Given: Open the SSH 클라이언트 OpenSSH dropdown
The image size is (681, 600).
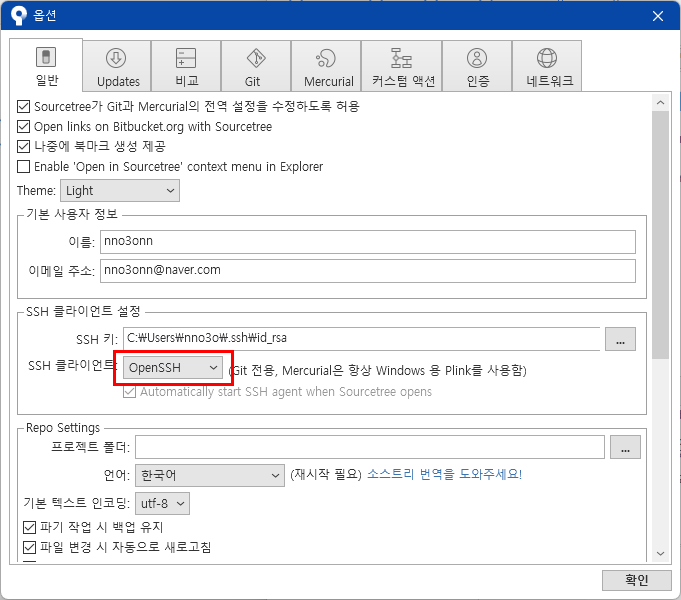Looking at the screenshot, I should pyautogui.click(x=173, y=368).
